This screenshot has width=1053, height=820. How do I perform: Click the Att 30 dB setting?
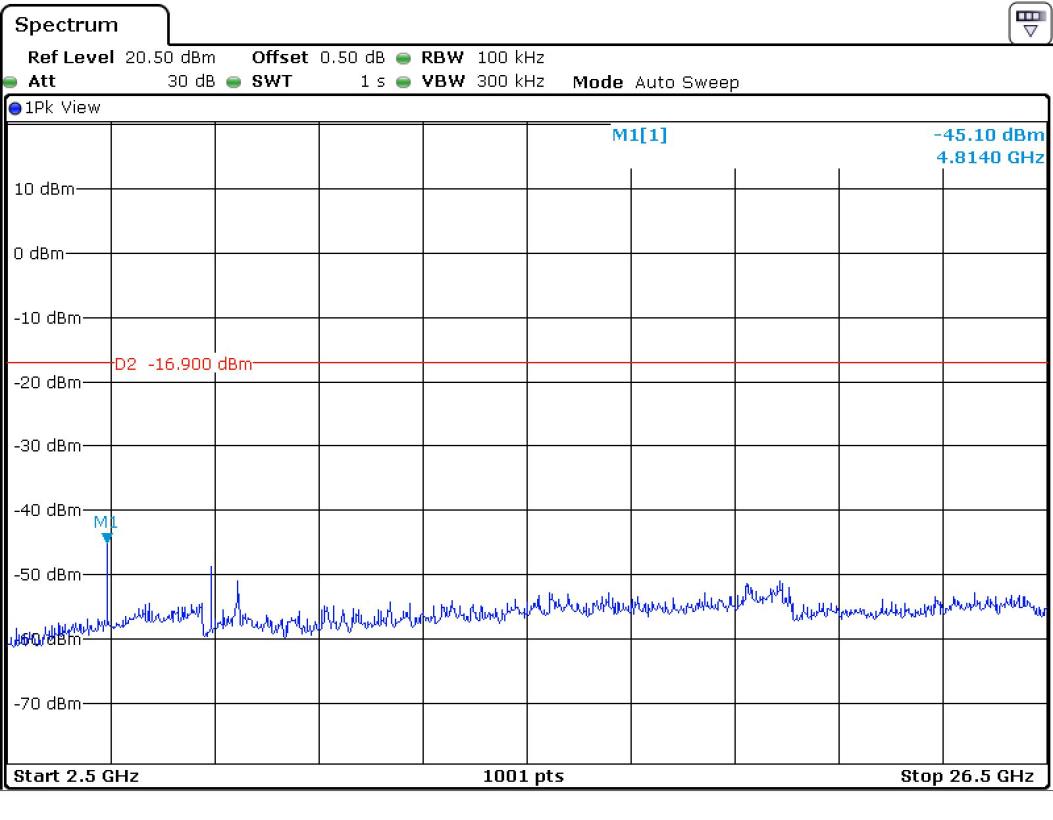[x=122, y=81]
